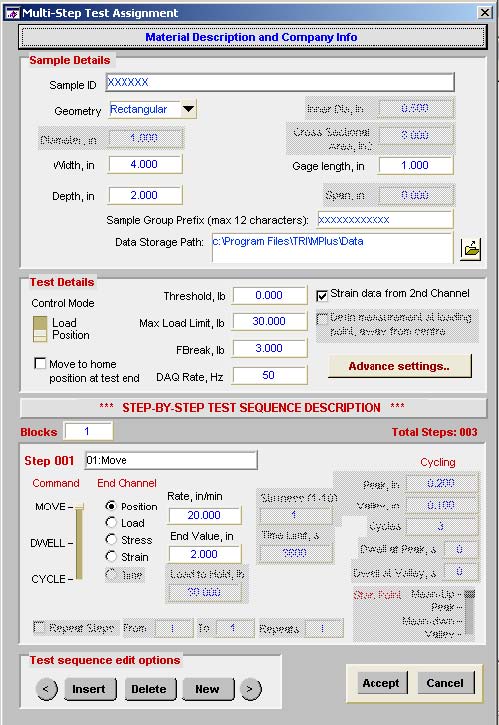The height and width of the screenshot is (725, 499).
Task: Click the STEP-BY-STEP TEST SEQUENCE DESCRIPTION banner
Action: [x=253, y=408]
